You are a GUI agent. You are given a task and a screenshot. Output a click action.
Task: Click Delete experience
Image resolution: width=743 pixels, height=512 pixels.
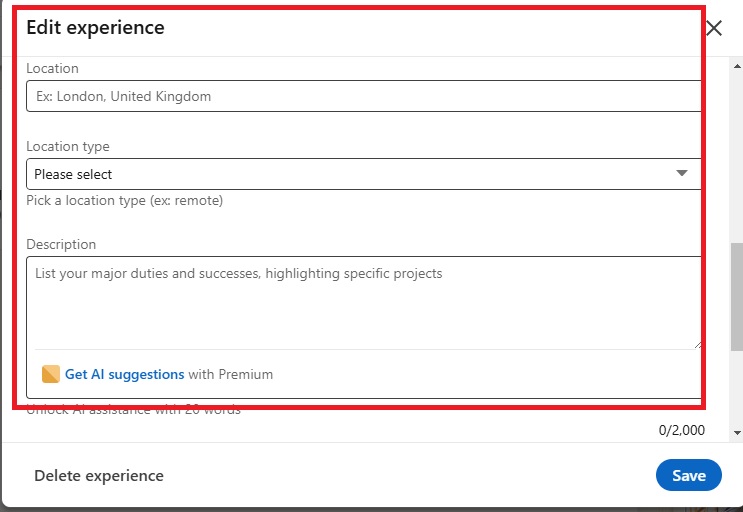point(99,476)
